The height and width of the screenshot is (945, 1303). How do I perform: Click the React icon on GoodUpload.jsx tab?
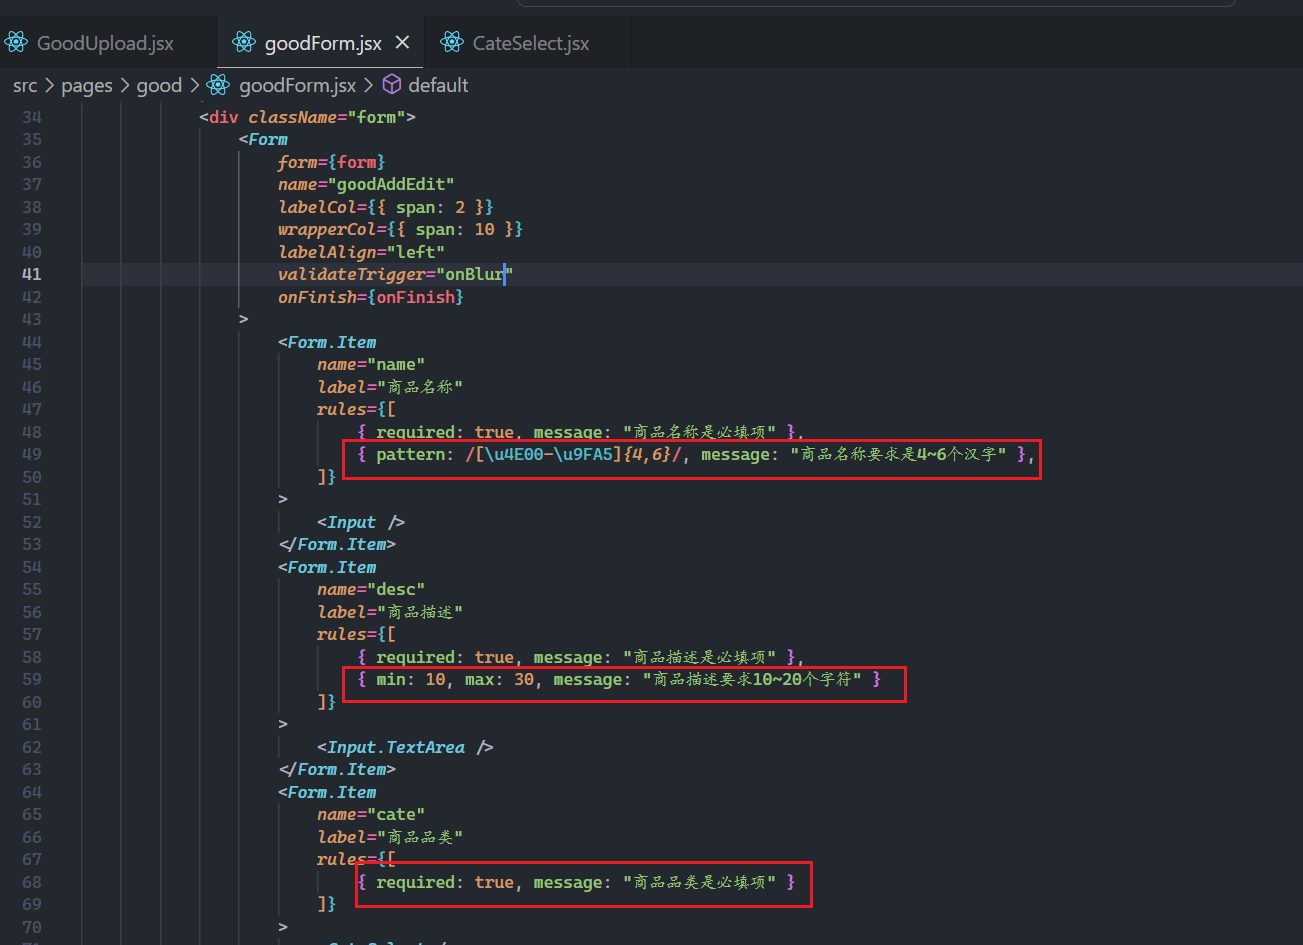point(16,43)
